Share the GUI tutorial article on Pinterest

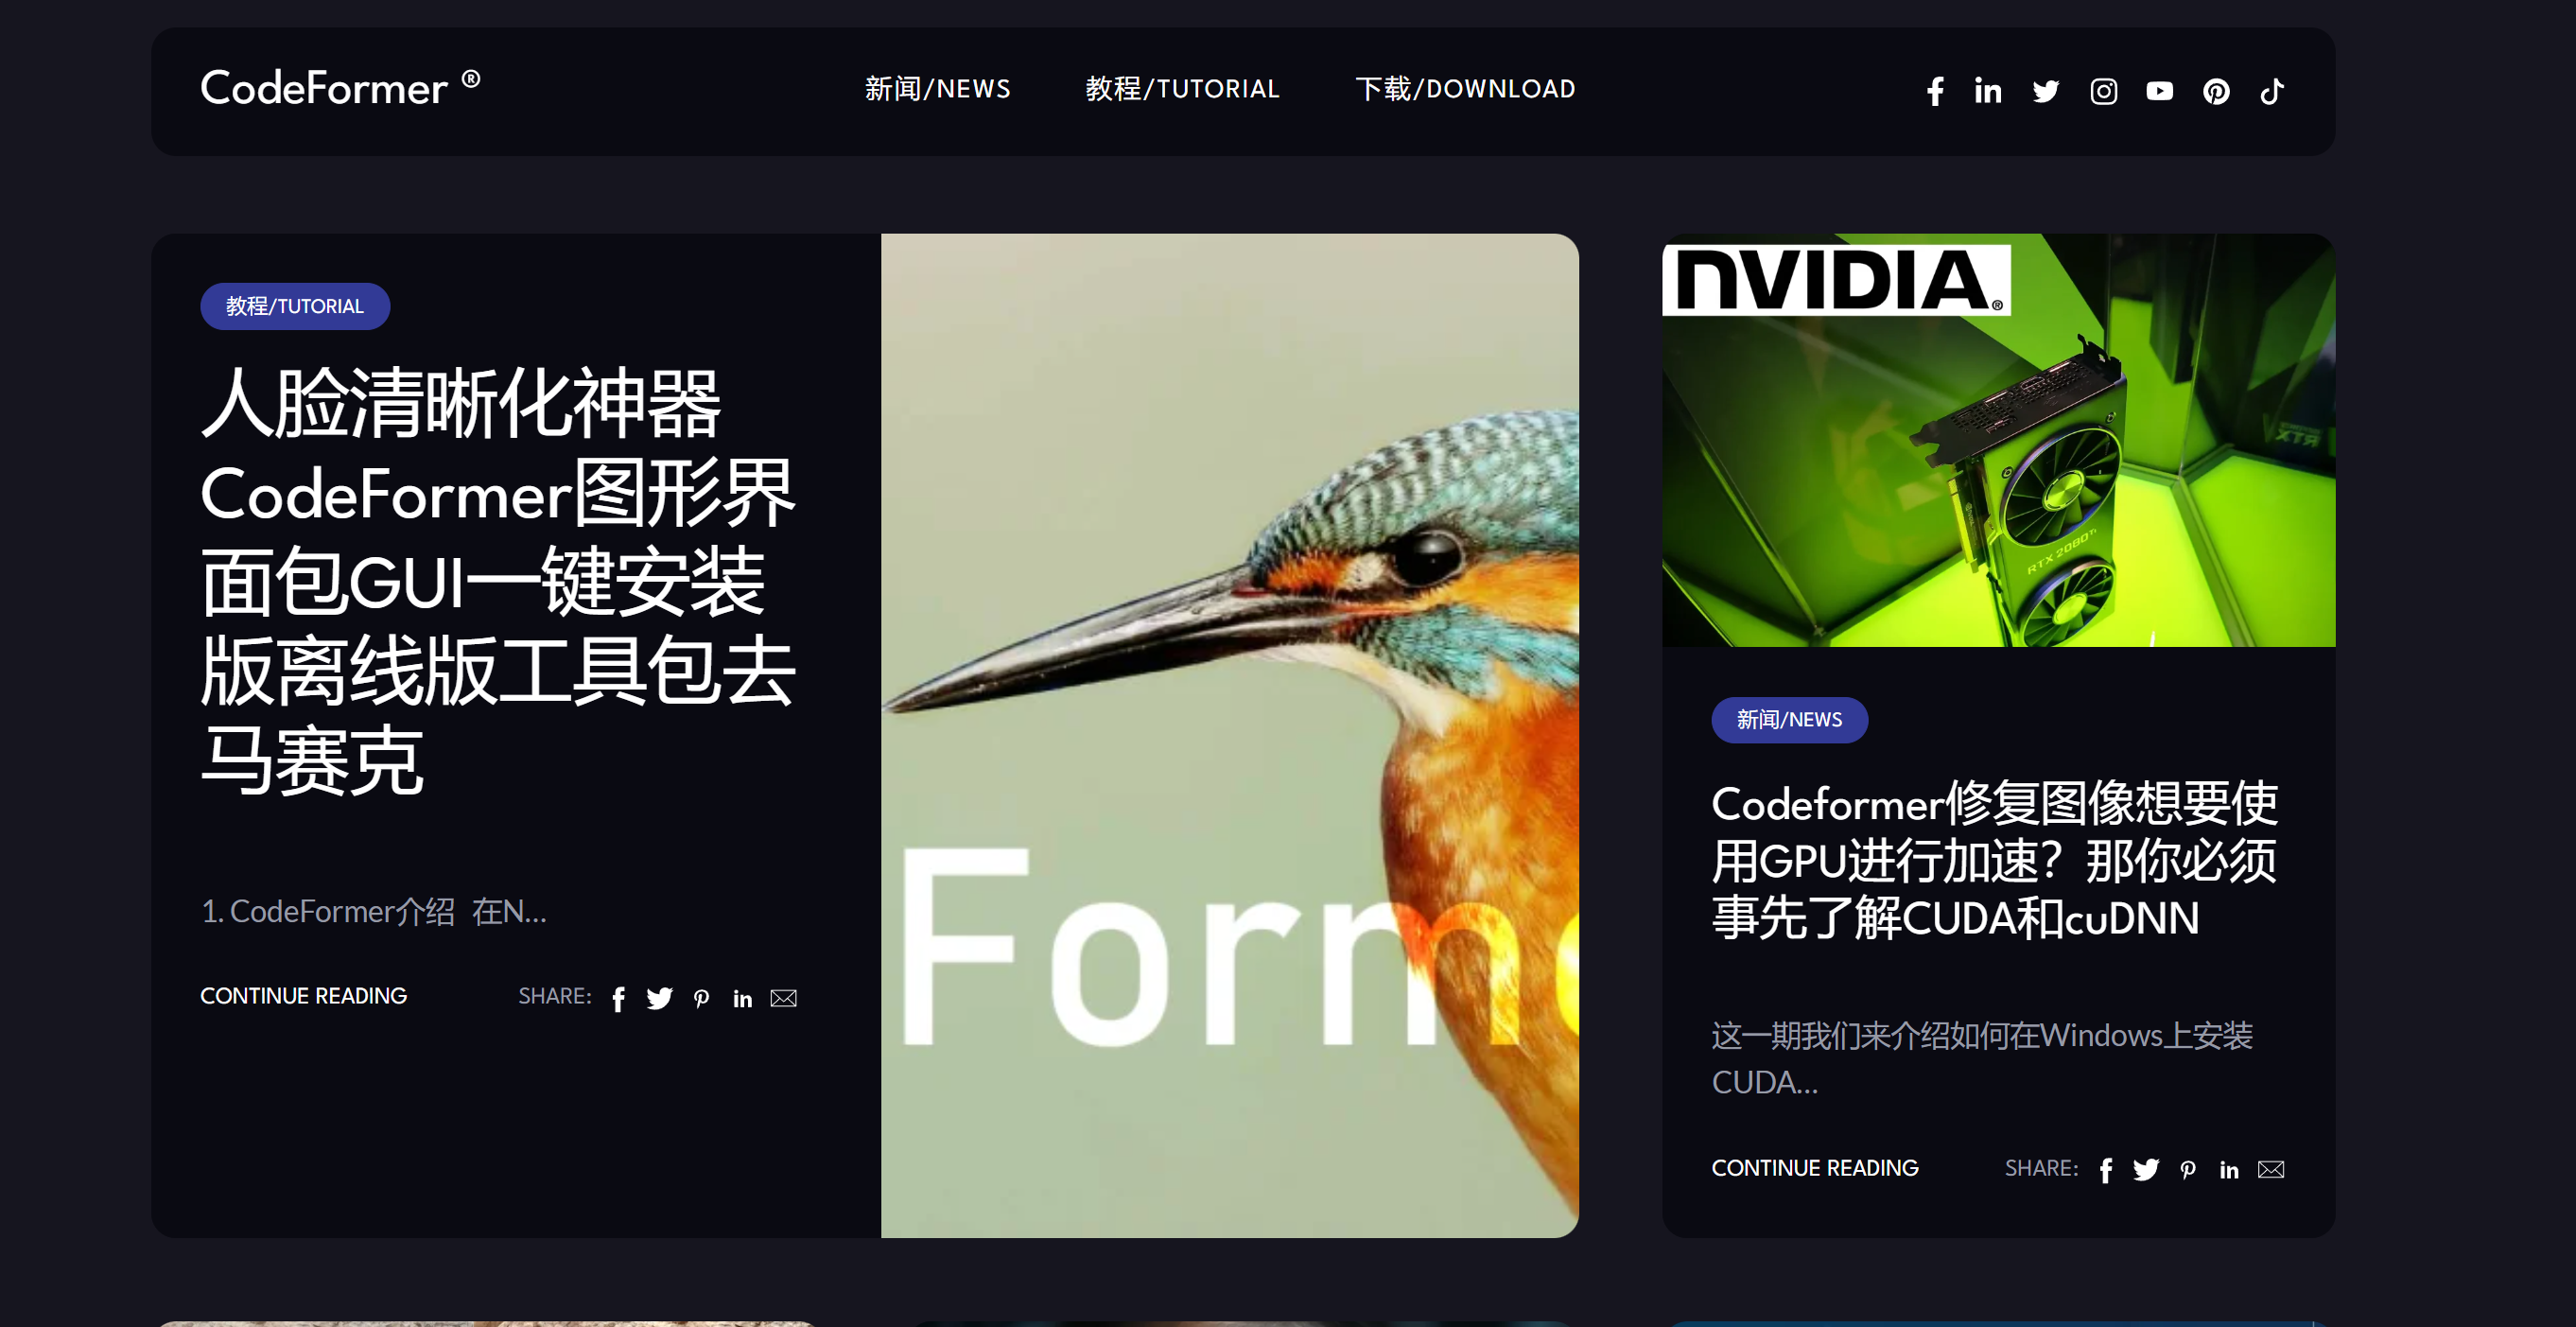(701, 998)
